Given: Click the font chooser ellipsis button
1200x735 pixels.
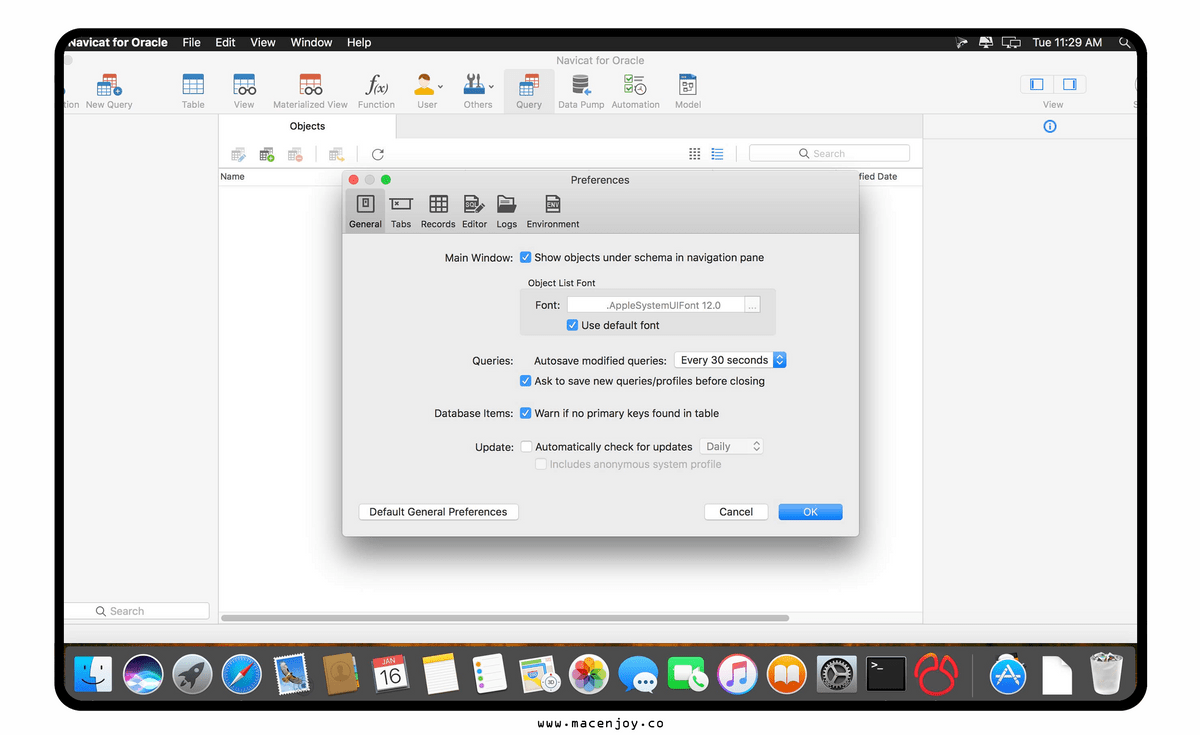Looking at the screenshot, I should (x=753, y=305).
